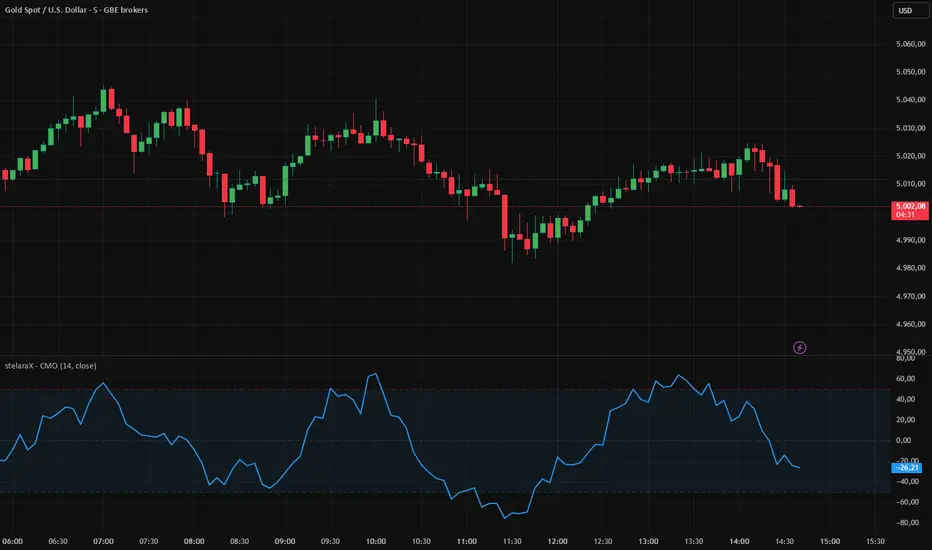
Task: Click the -80,00 CMO scale label
Action: 907,523
